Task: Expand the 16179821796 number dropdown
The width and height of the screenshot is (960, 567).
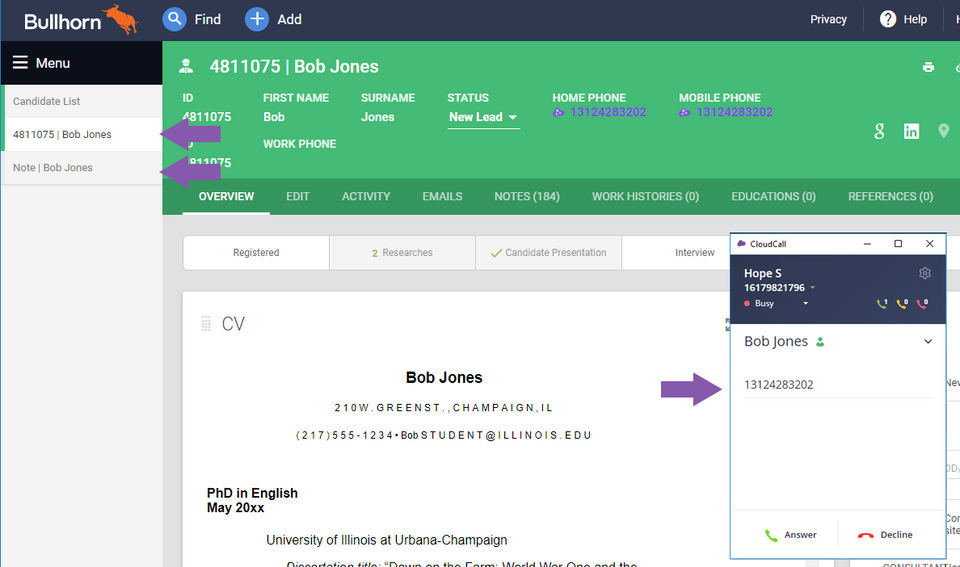Action: pos(812,288)
